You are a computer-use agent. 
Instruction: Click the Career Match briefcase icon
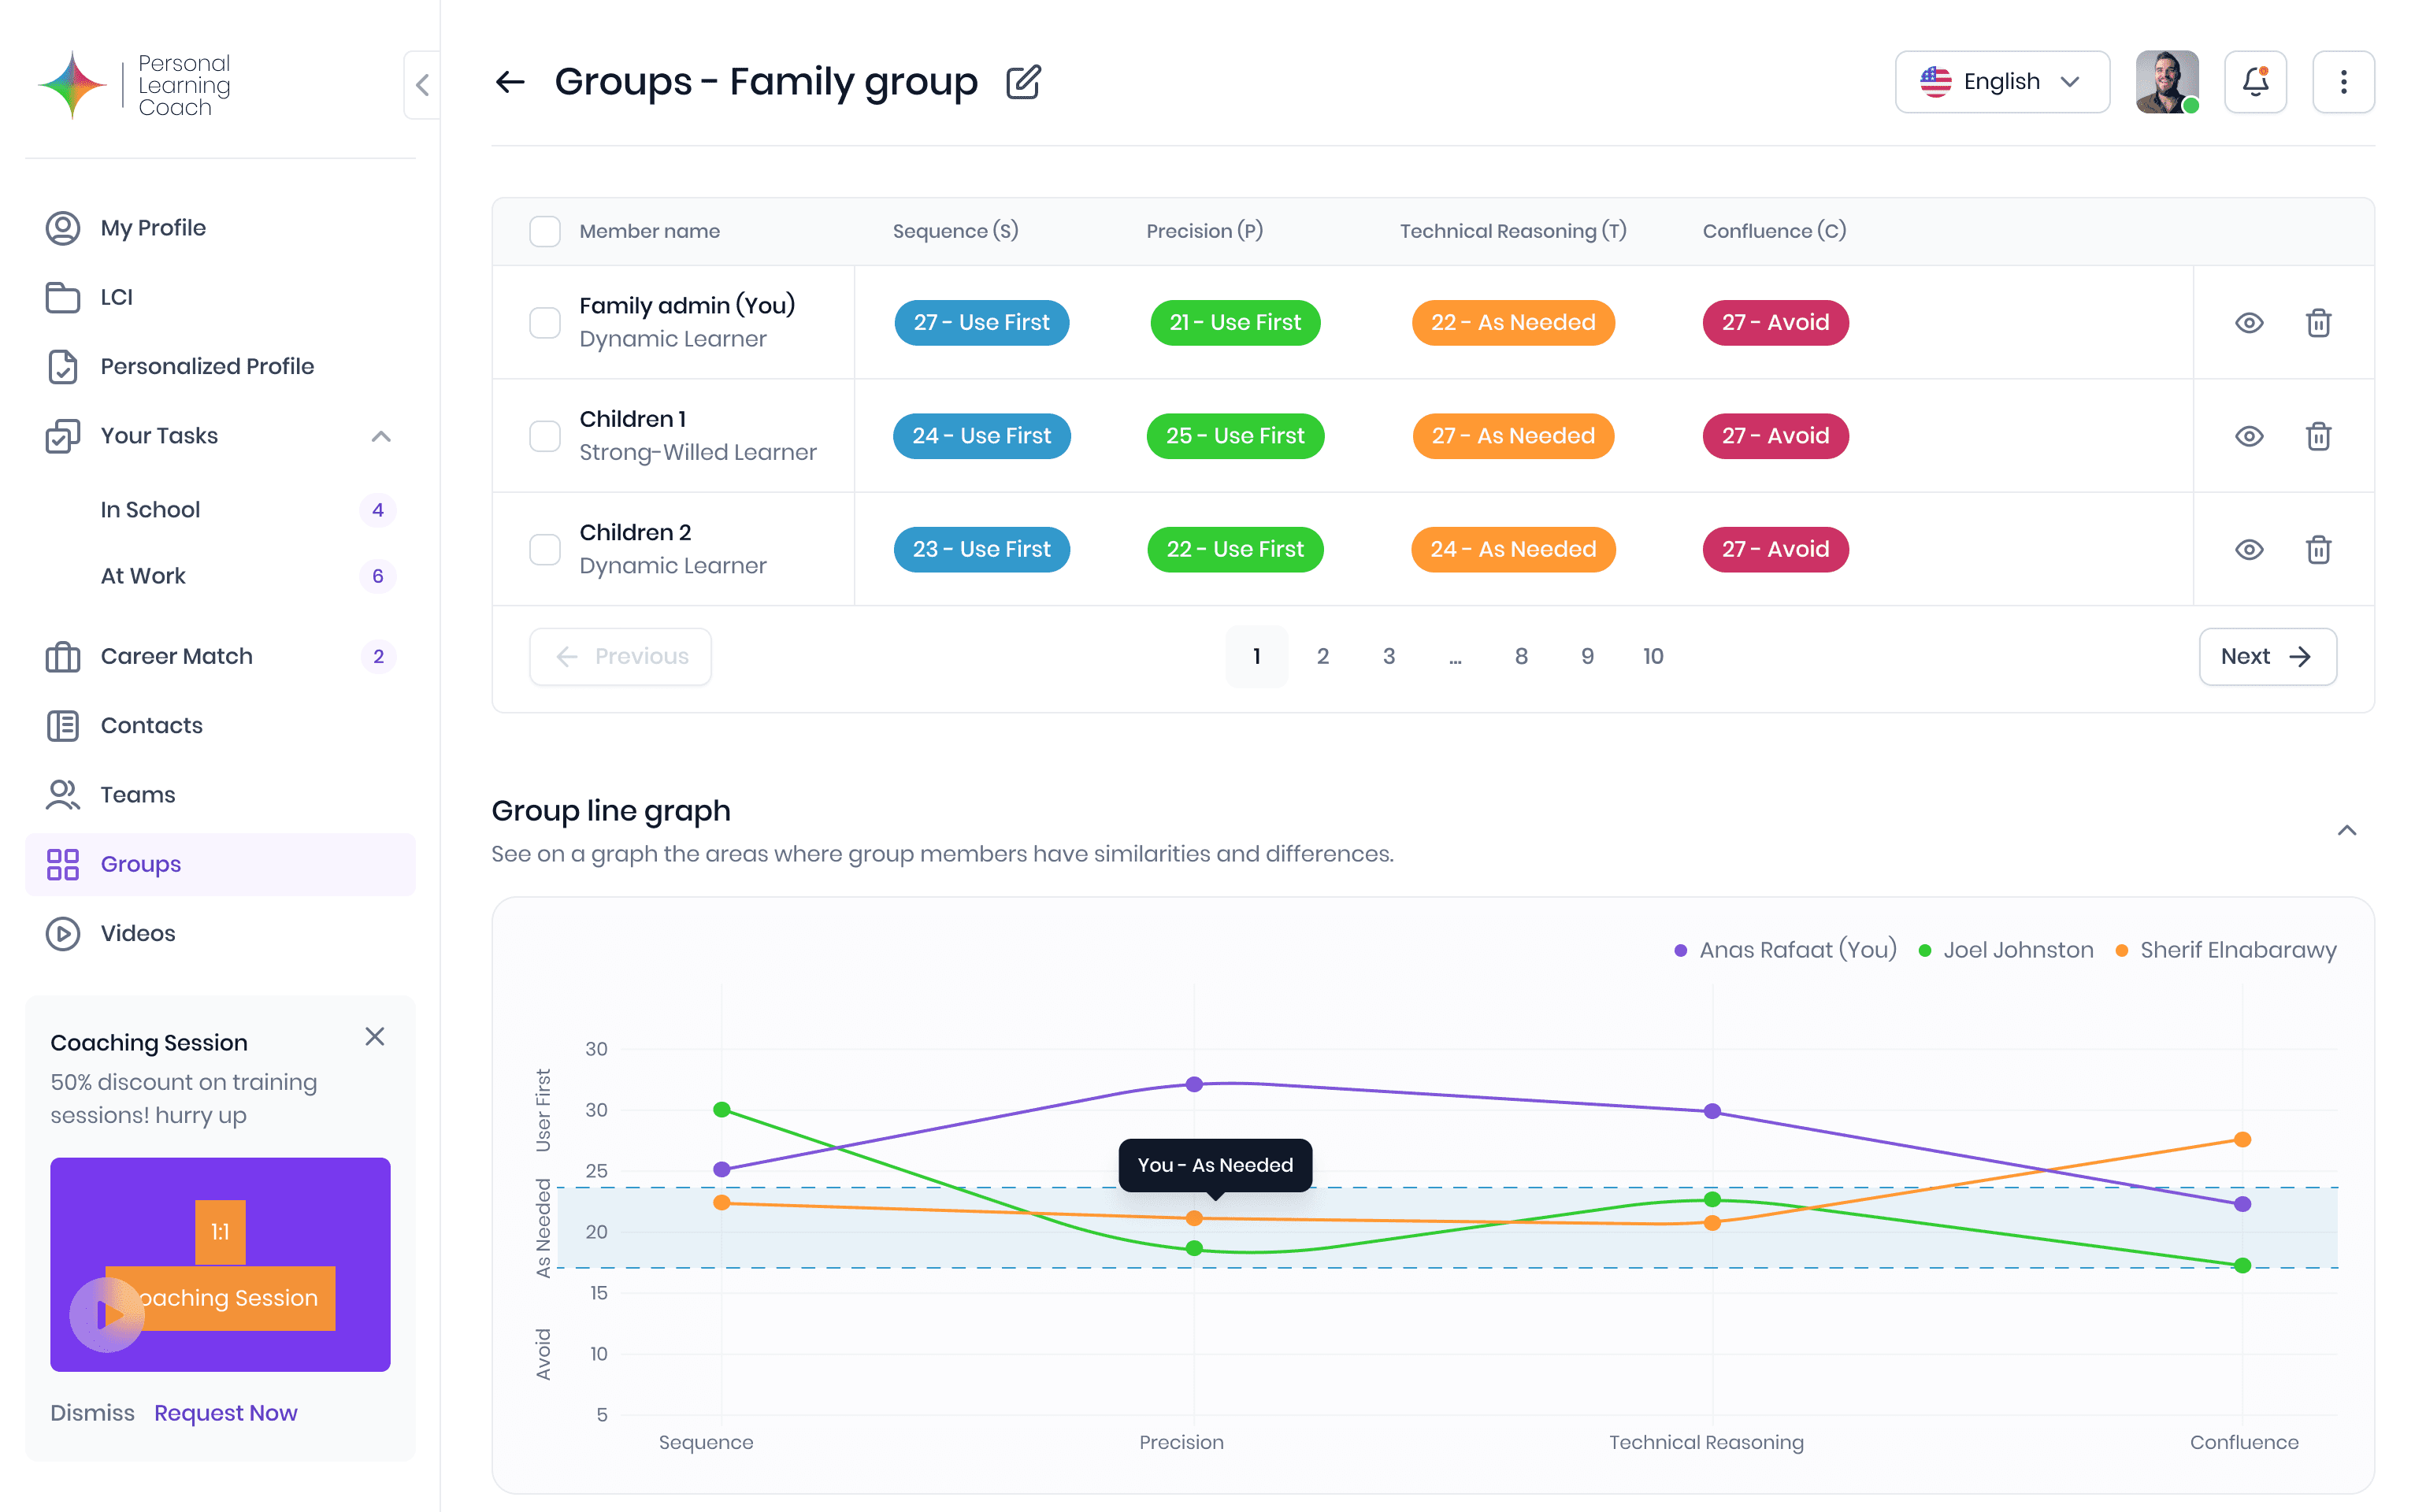point(63,657)
